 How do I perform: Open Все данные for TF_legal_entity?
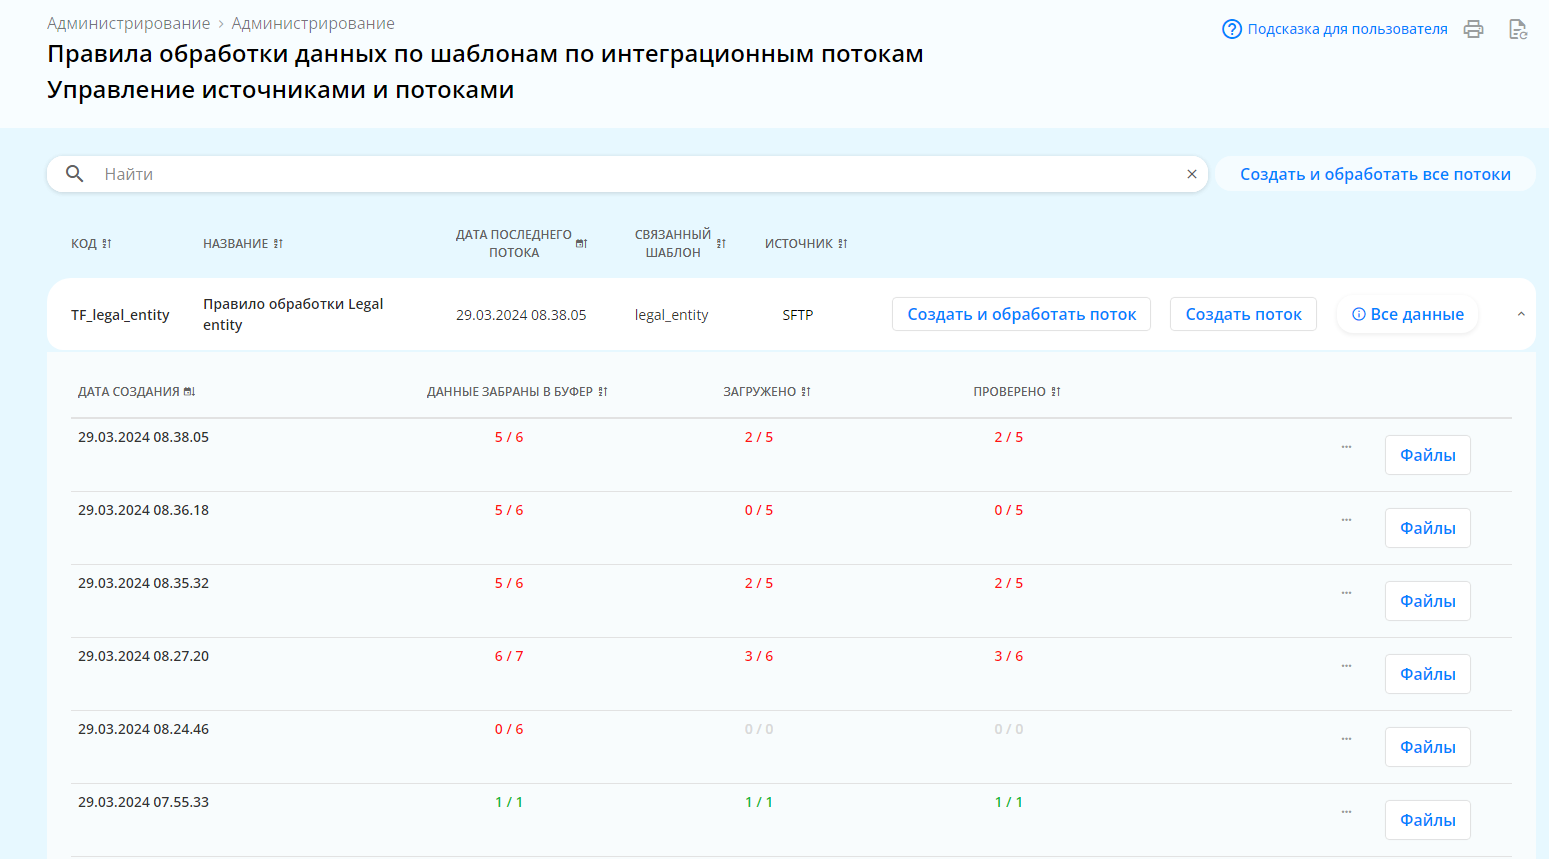[x=1407, y=314]
